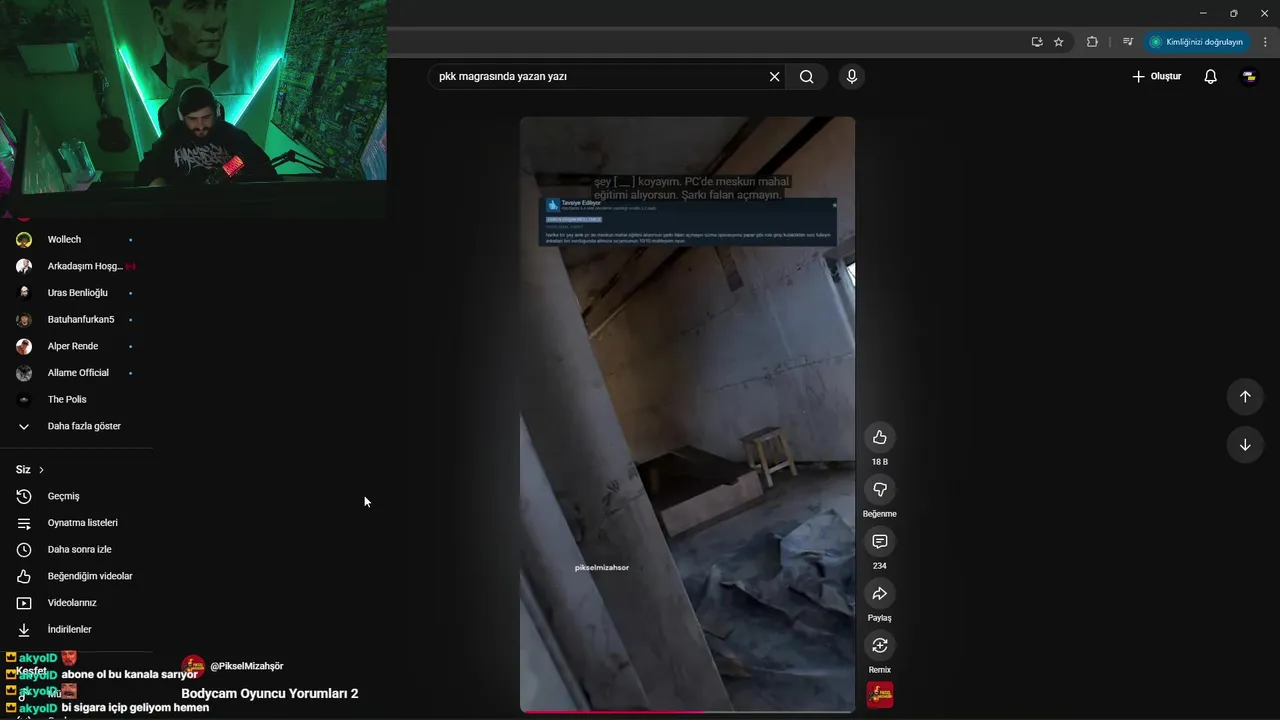Screen dimensions: 1280x720
Task: Remix this Short
Action: click(x=879, y=645)
